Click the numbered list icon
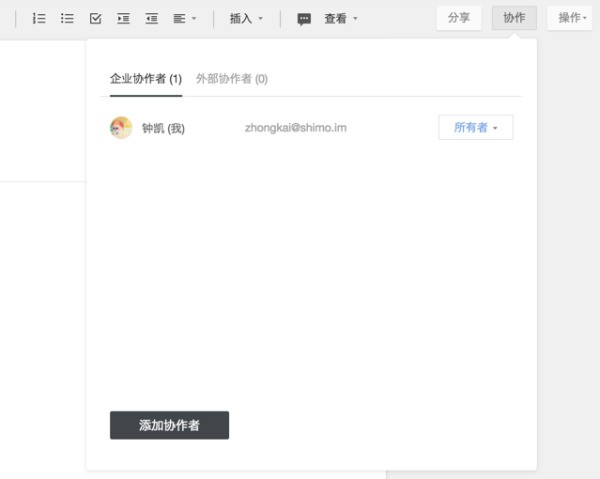This screenshot has height=479, width=600. point(39,18)
